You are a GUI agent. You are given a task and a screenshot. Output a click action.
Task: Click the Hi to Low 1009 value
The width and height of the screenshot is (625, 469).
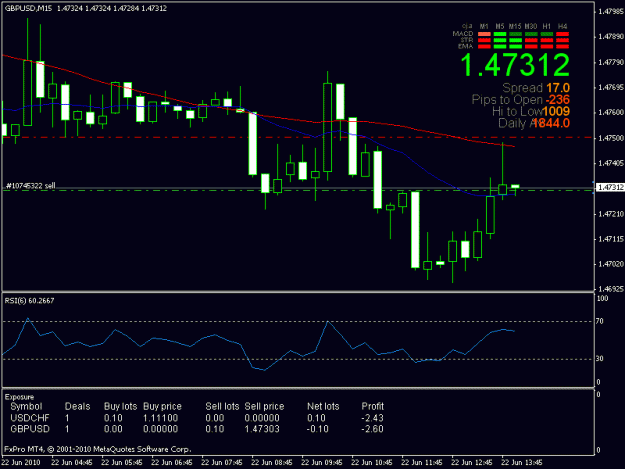(x=556, y=111)
